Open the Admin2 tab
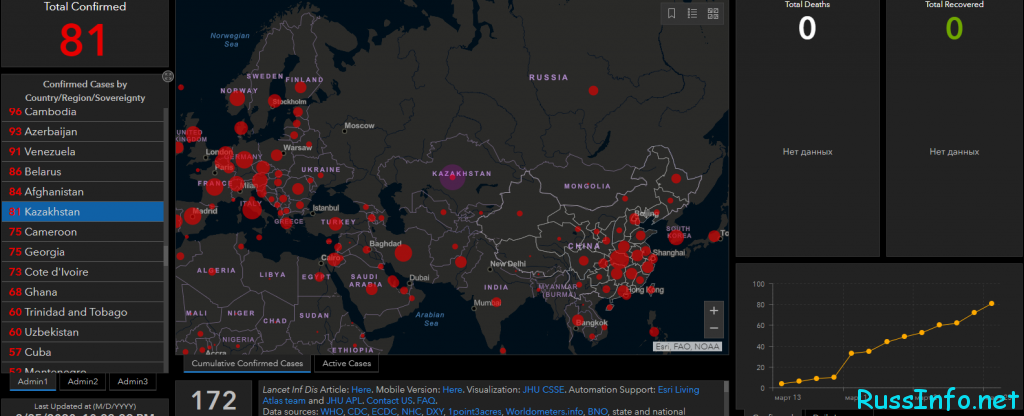The image size is (1024, 416). (83, 381)
